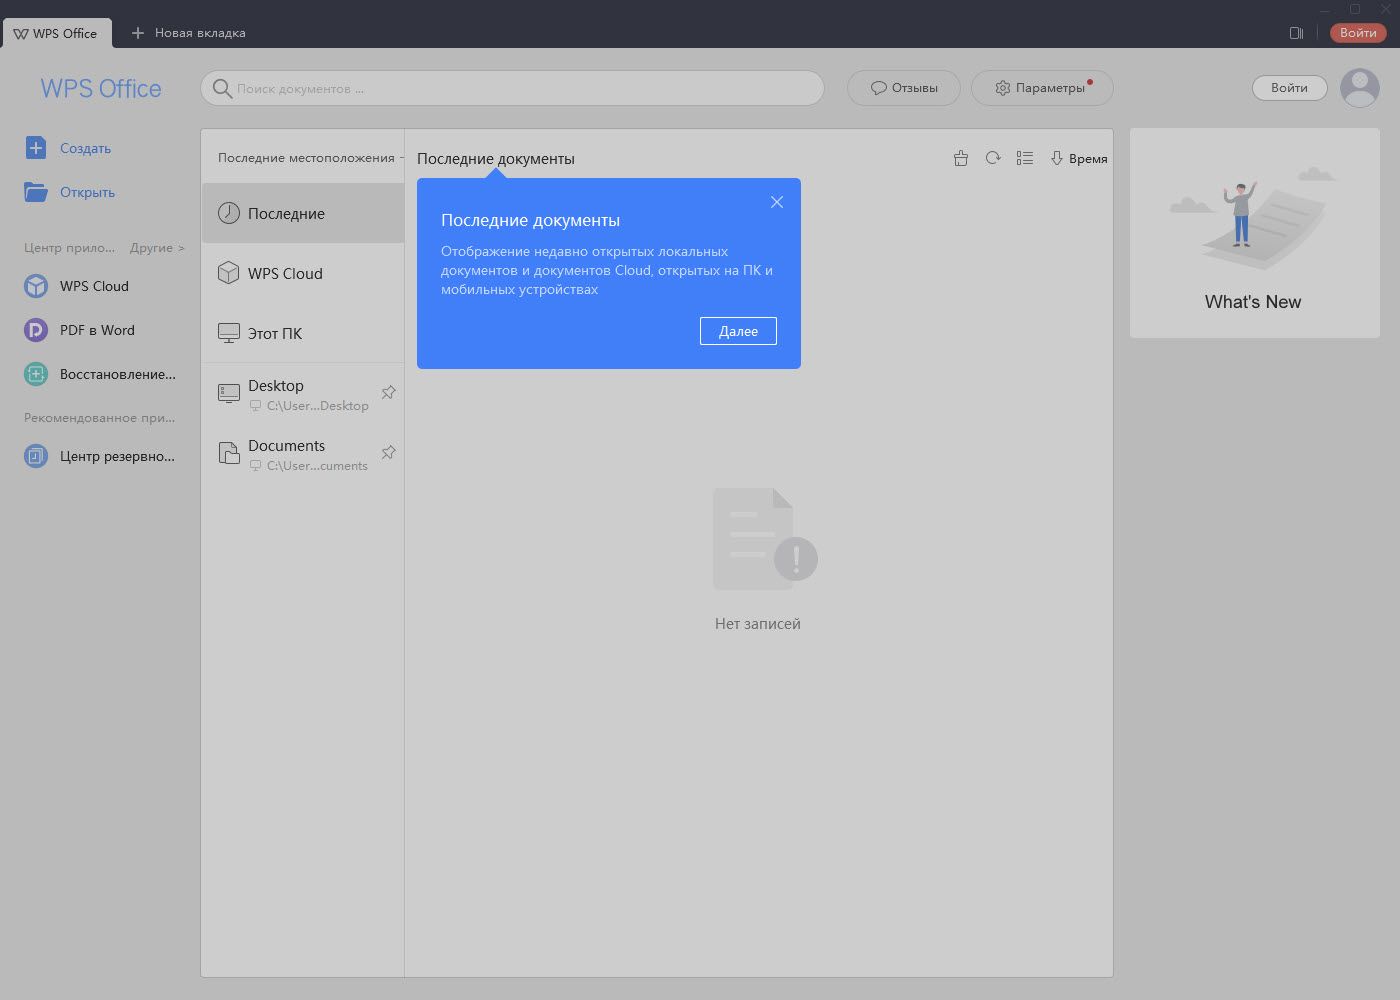
Task: Click the WPS Office logo text
Action: click(101, 88)
